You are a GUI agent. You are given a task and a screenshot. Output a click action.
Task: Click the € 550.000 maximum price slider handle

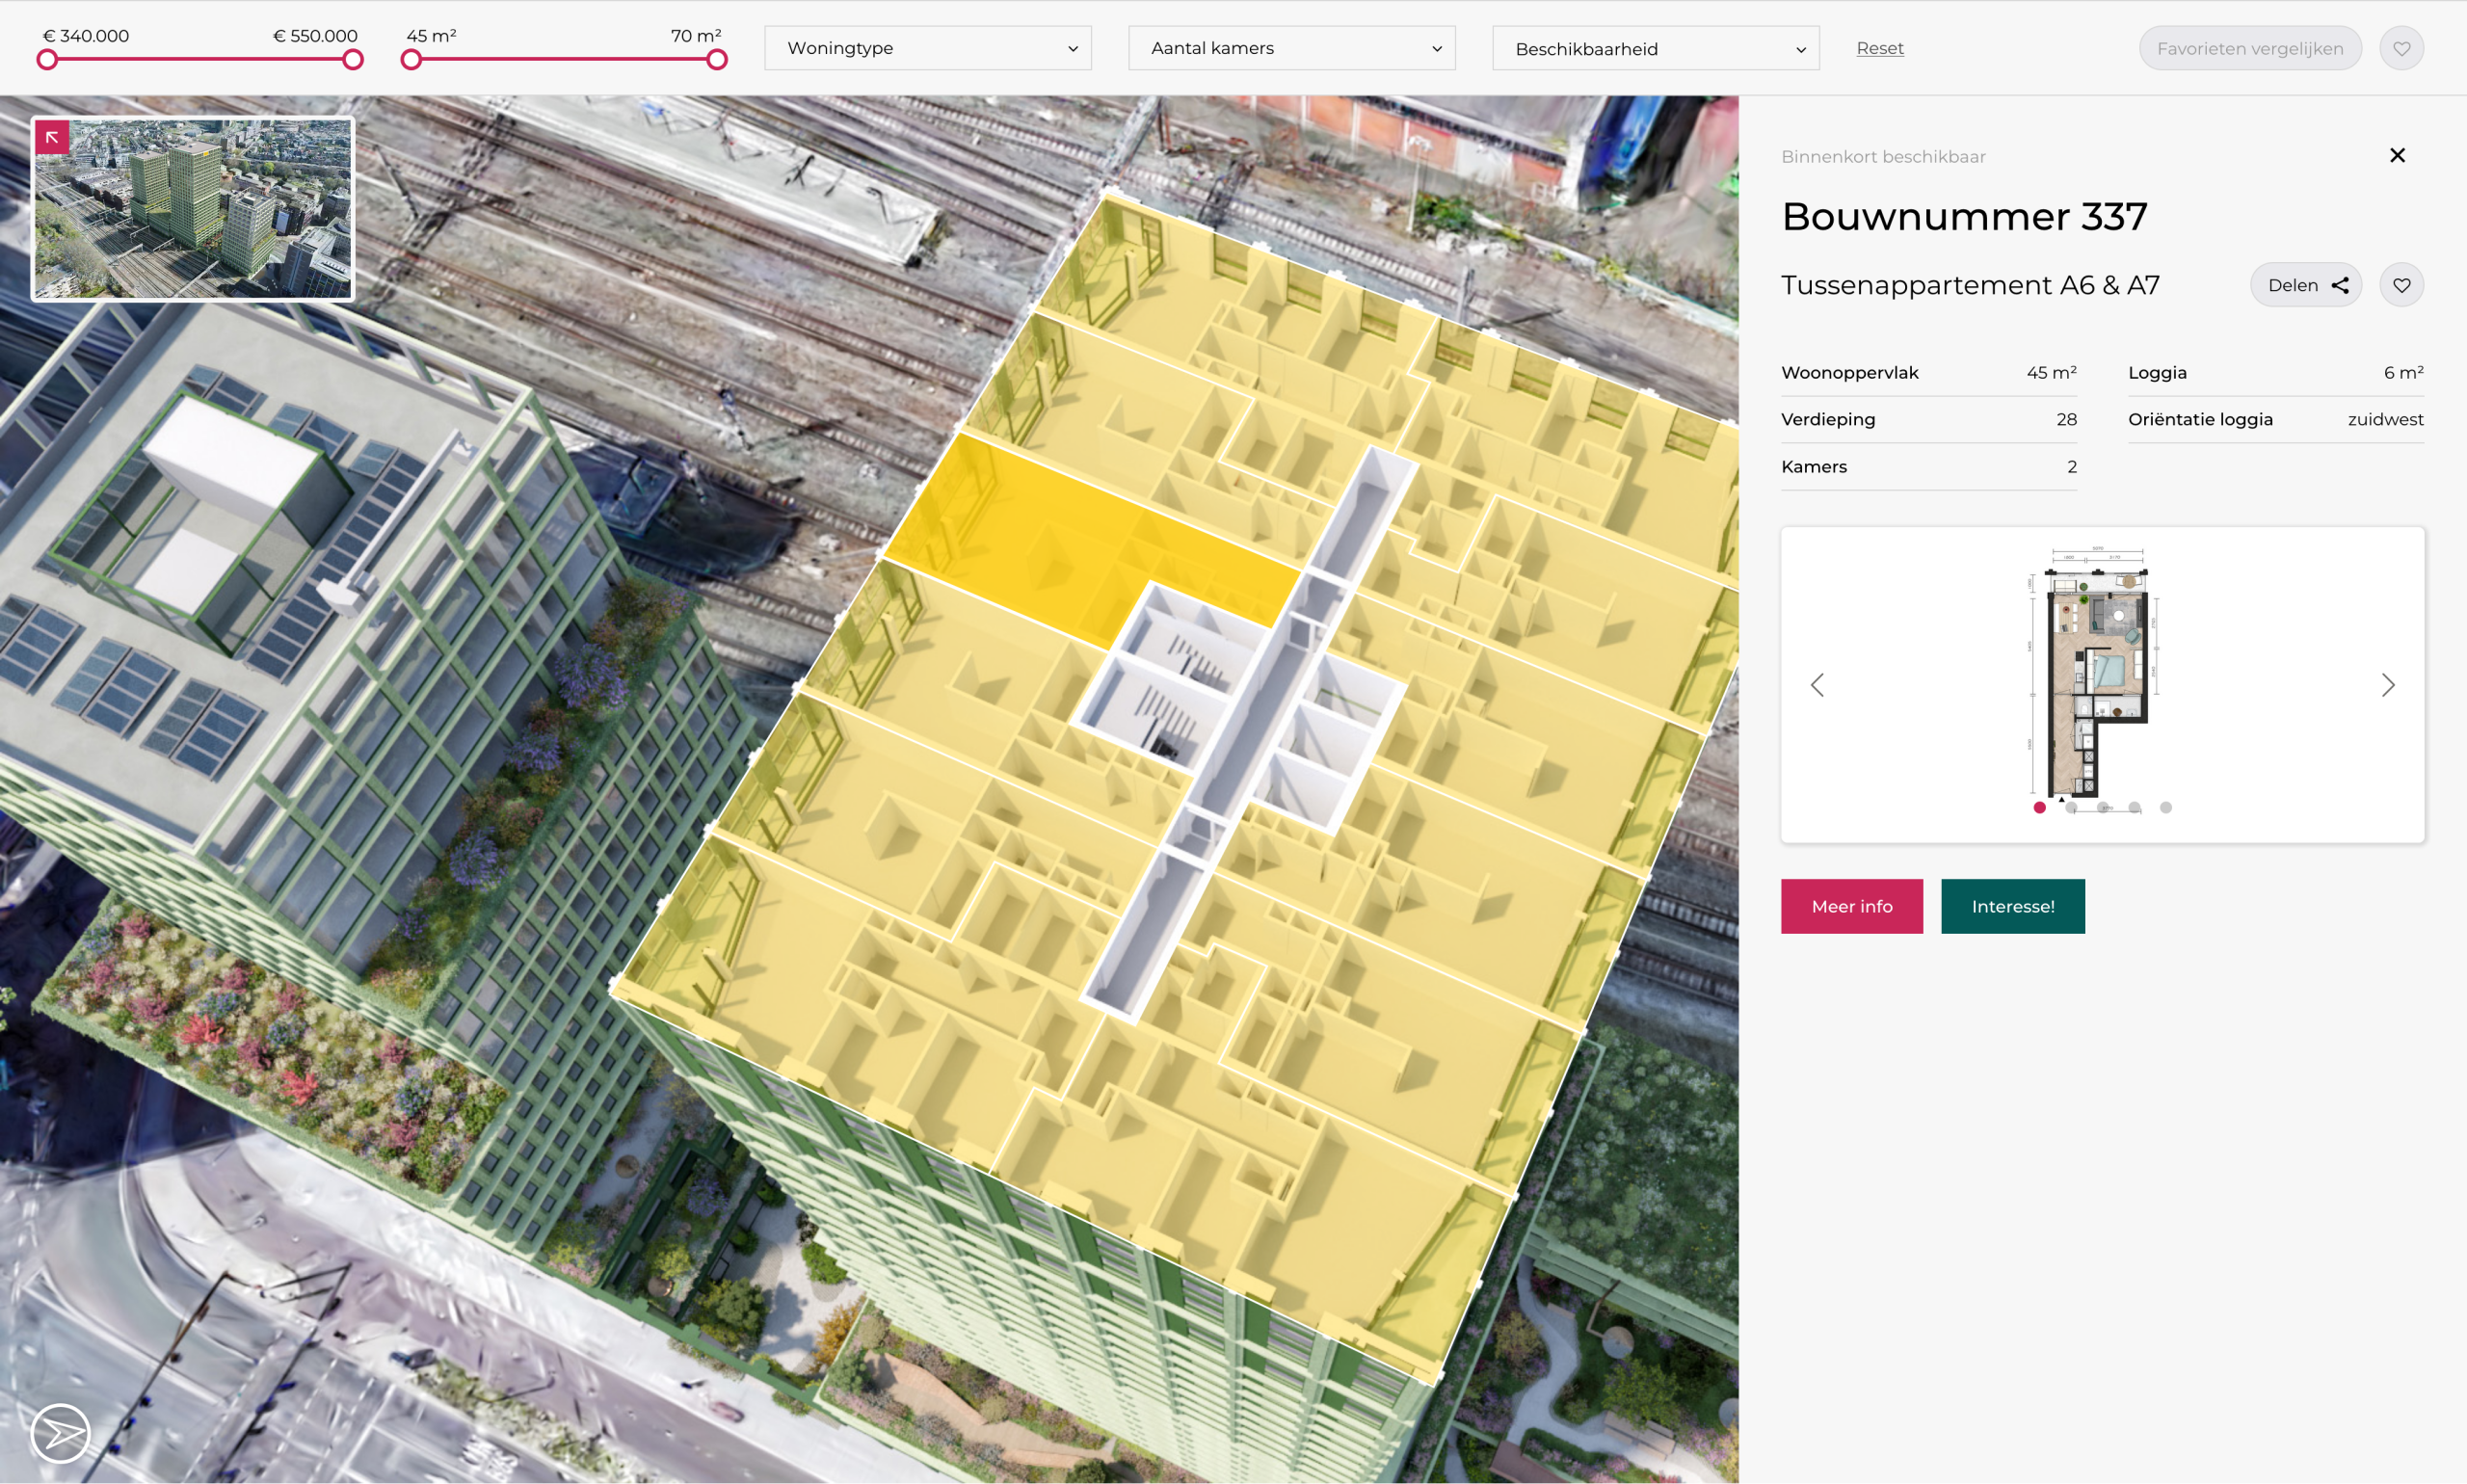click(353, 60)
